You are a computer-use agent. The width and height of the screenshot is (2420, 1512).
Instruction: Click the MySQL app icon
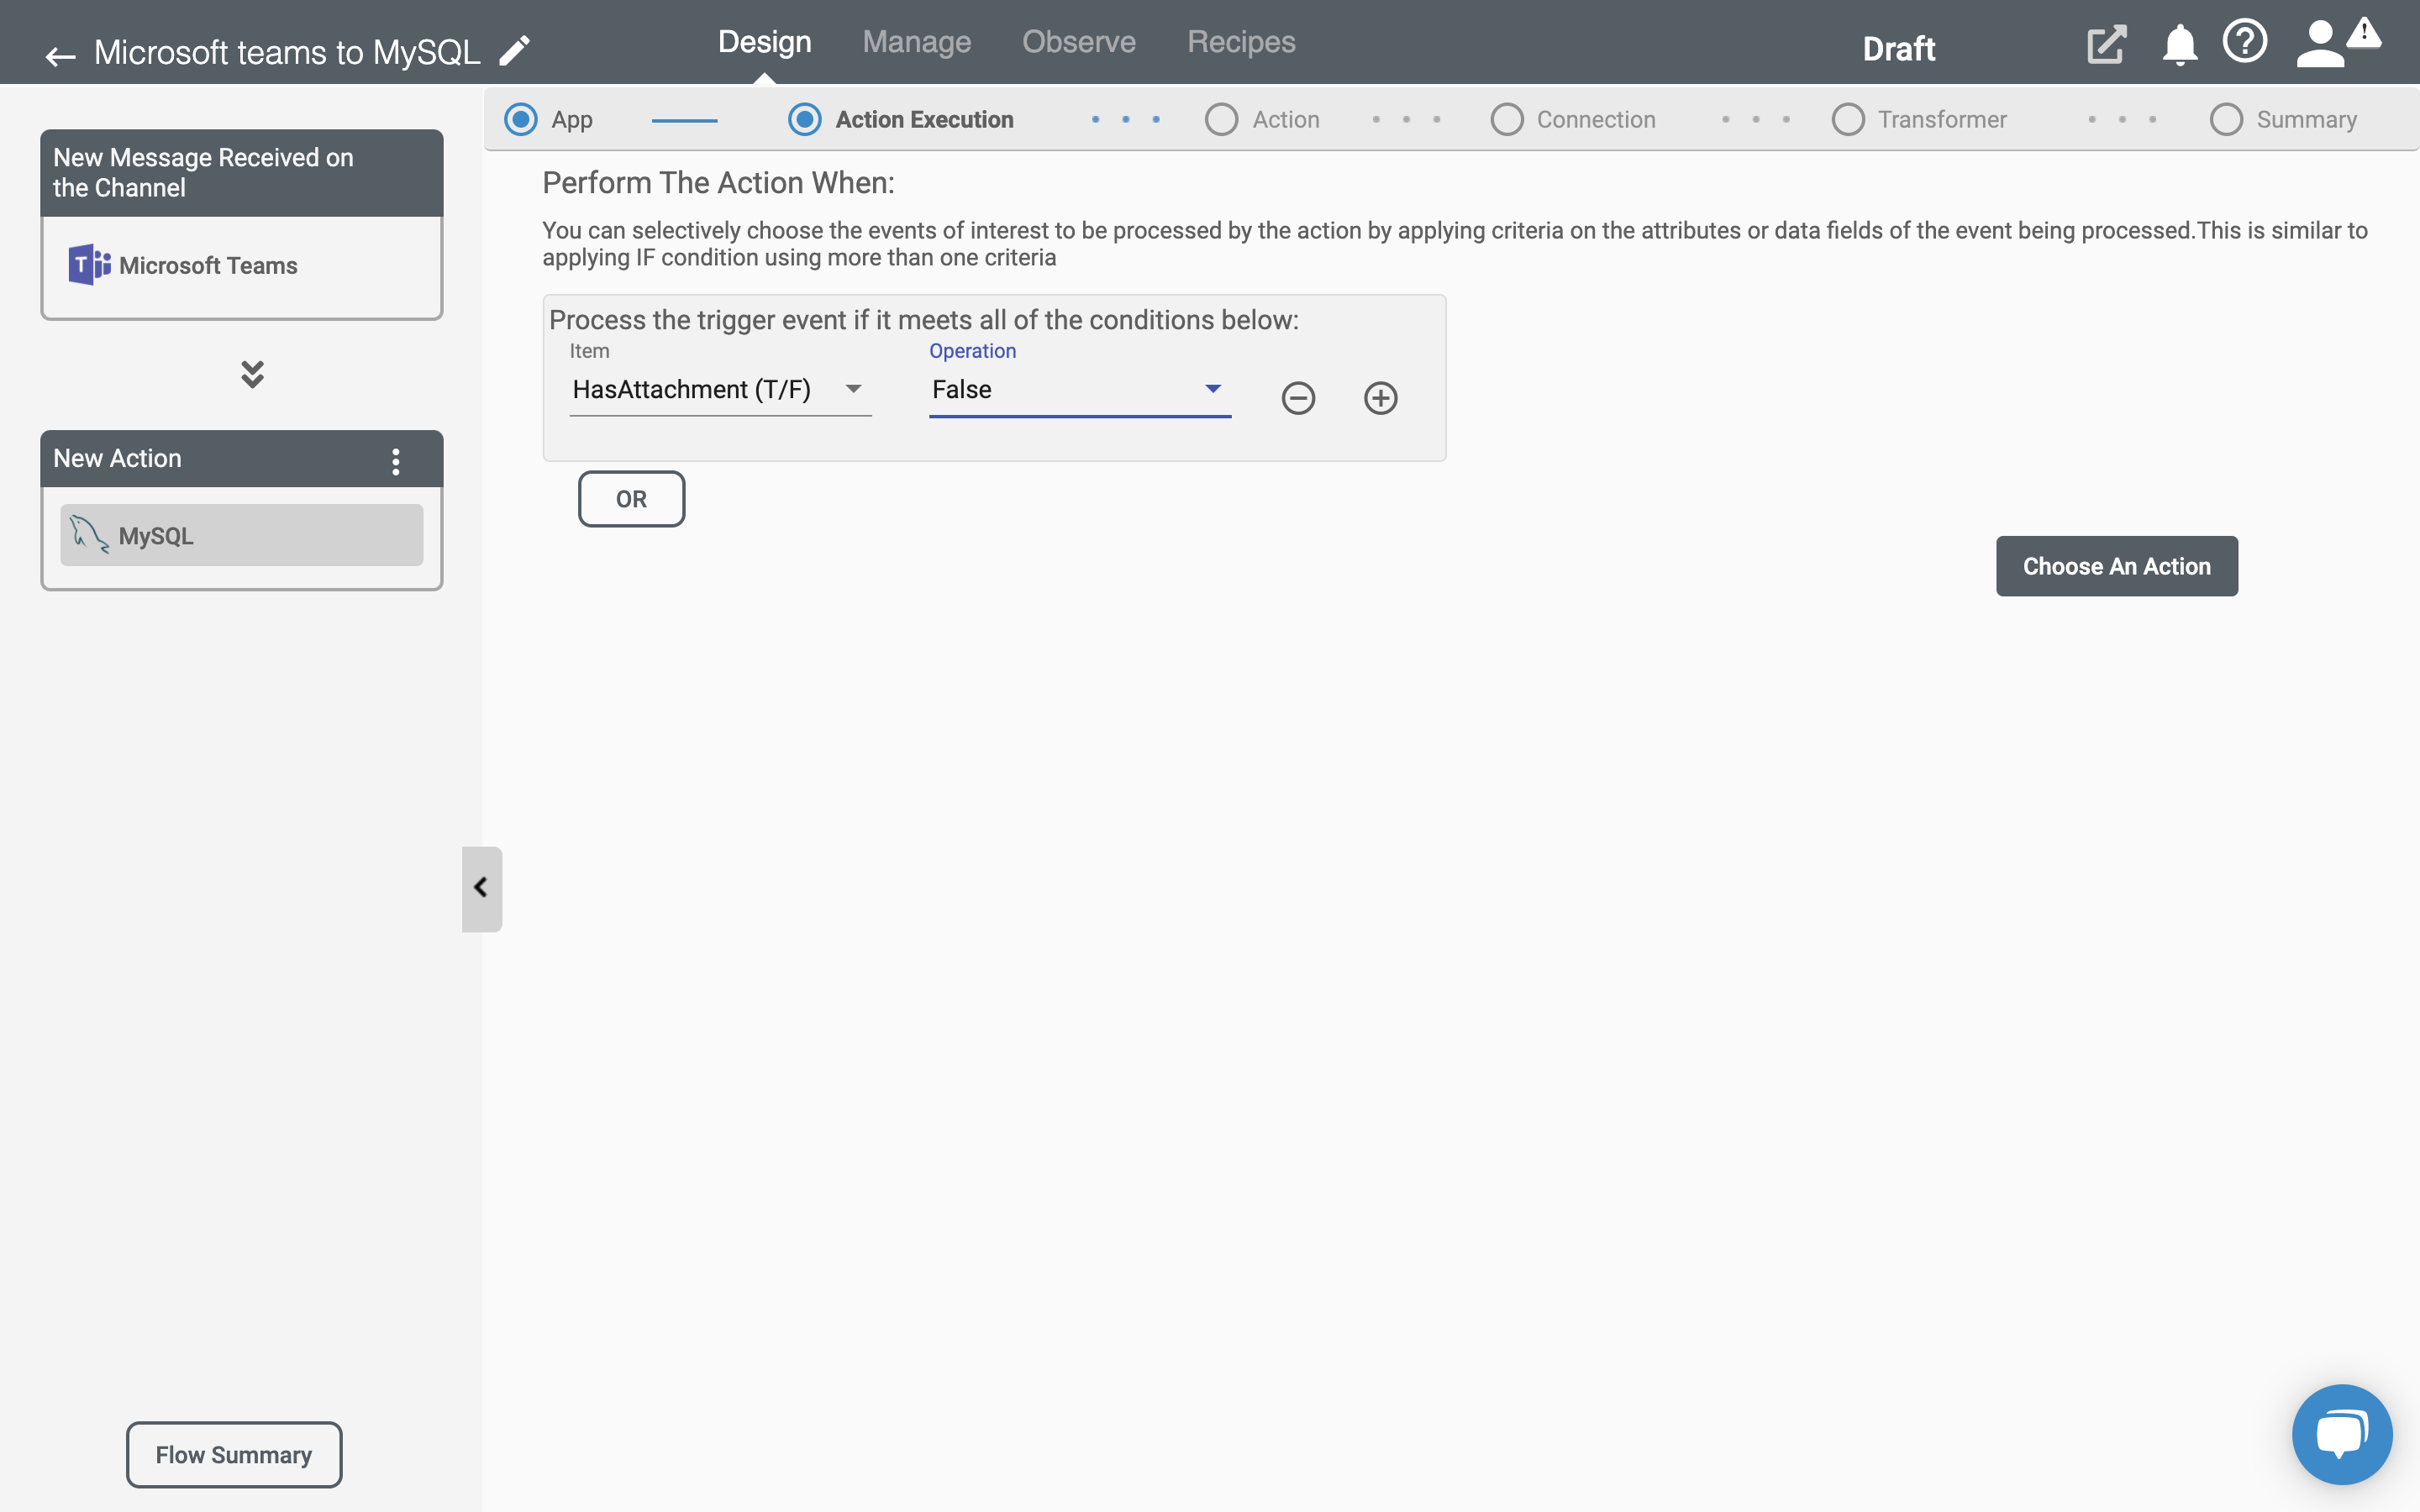(x=87, y=535)
